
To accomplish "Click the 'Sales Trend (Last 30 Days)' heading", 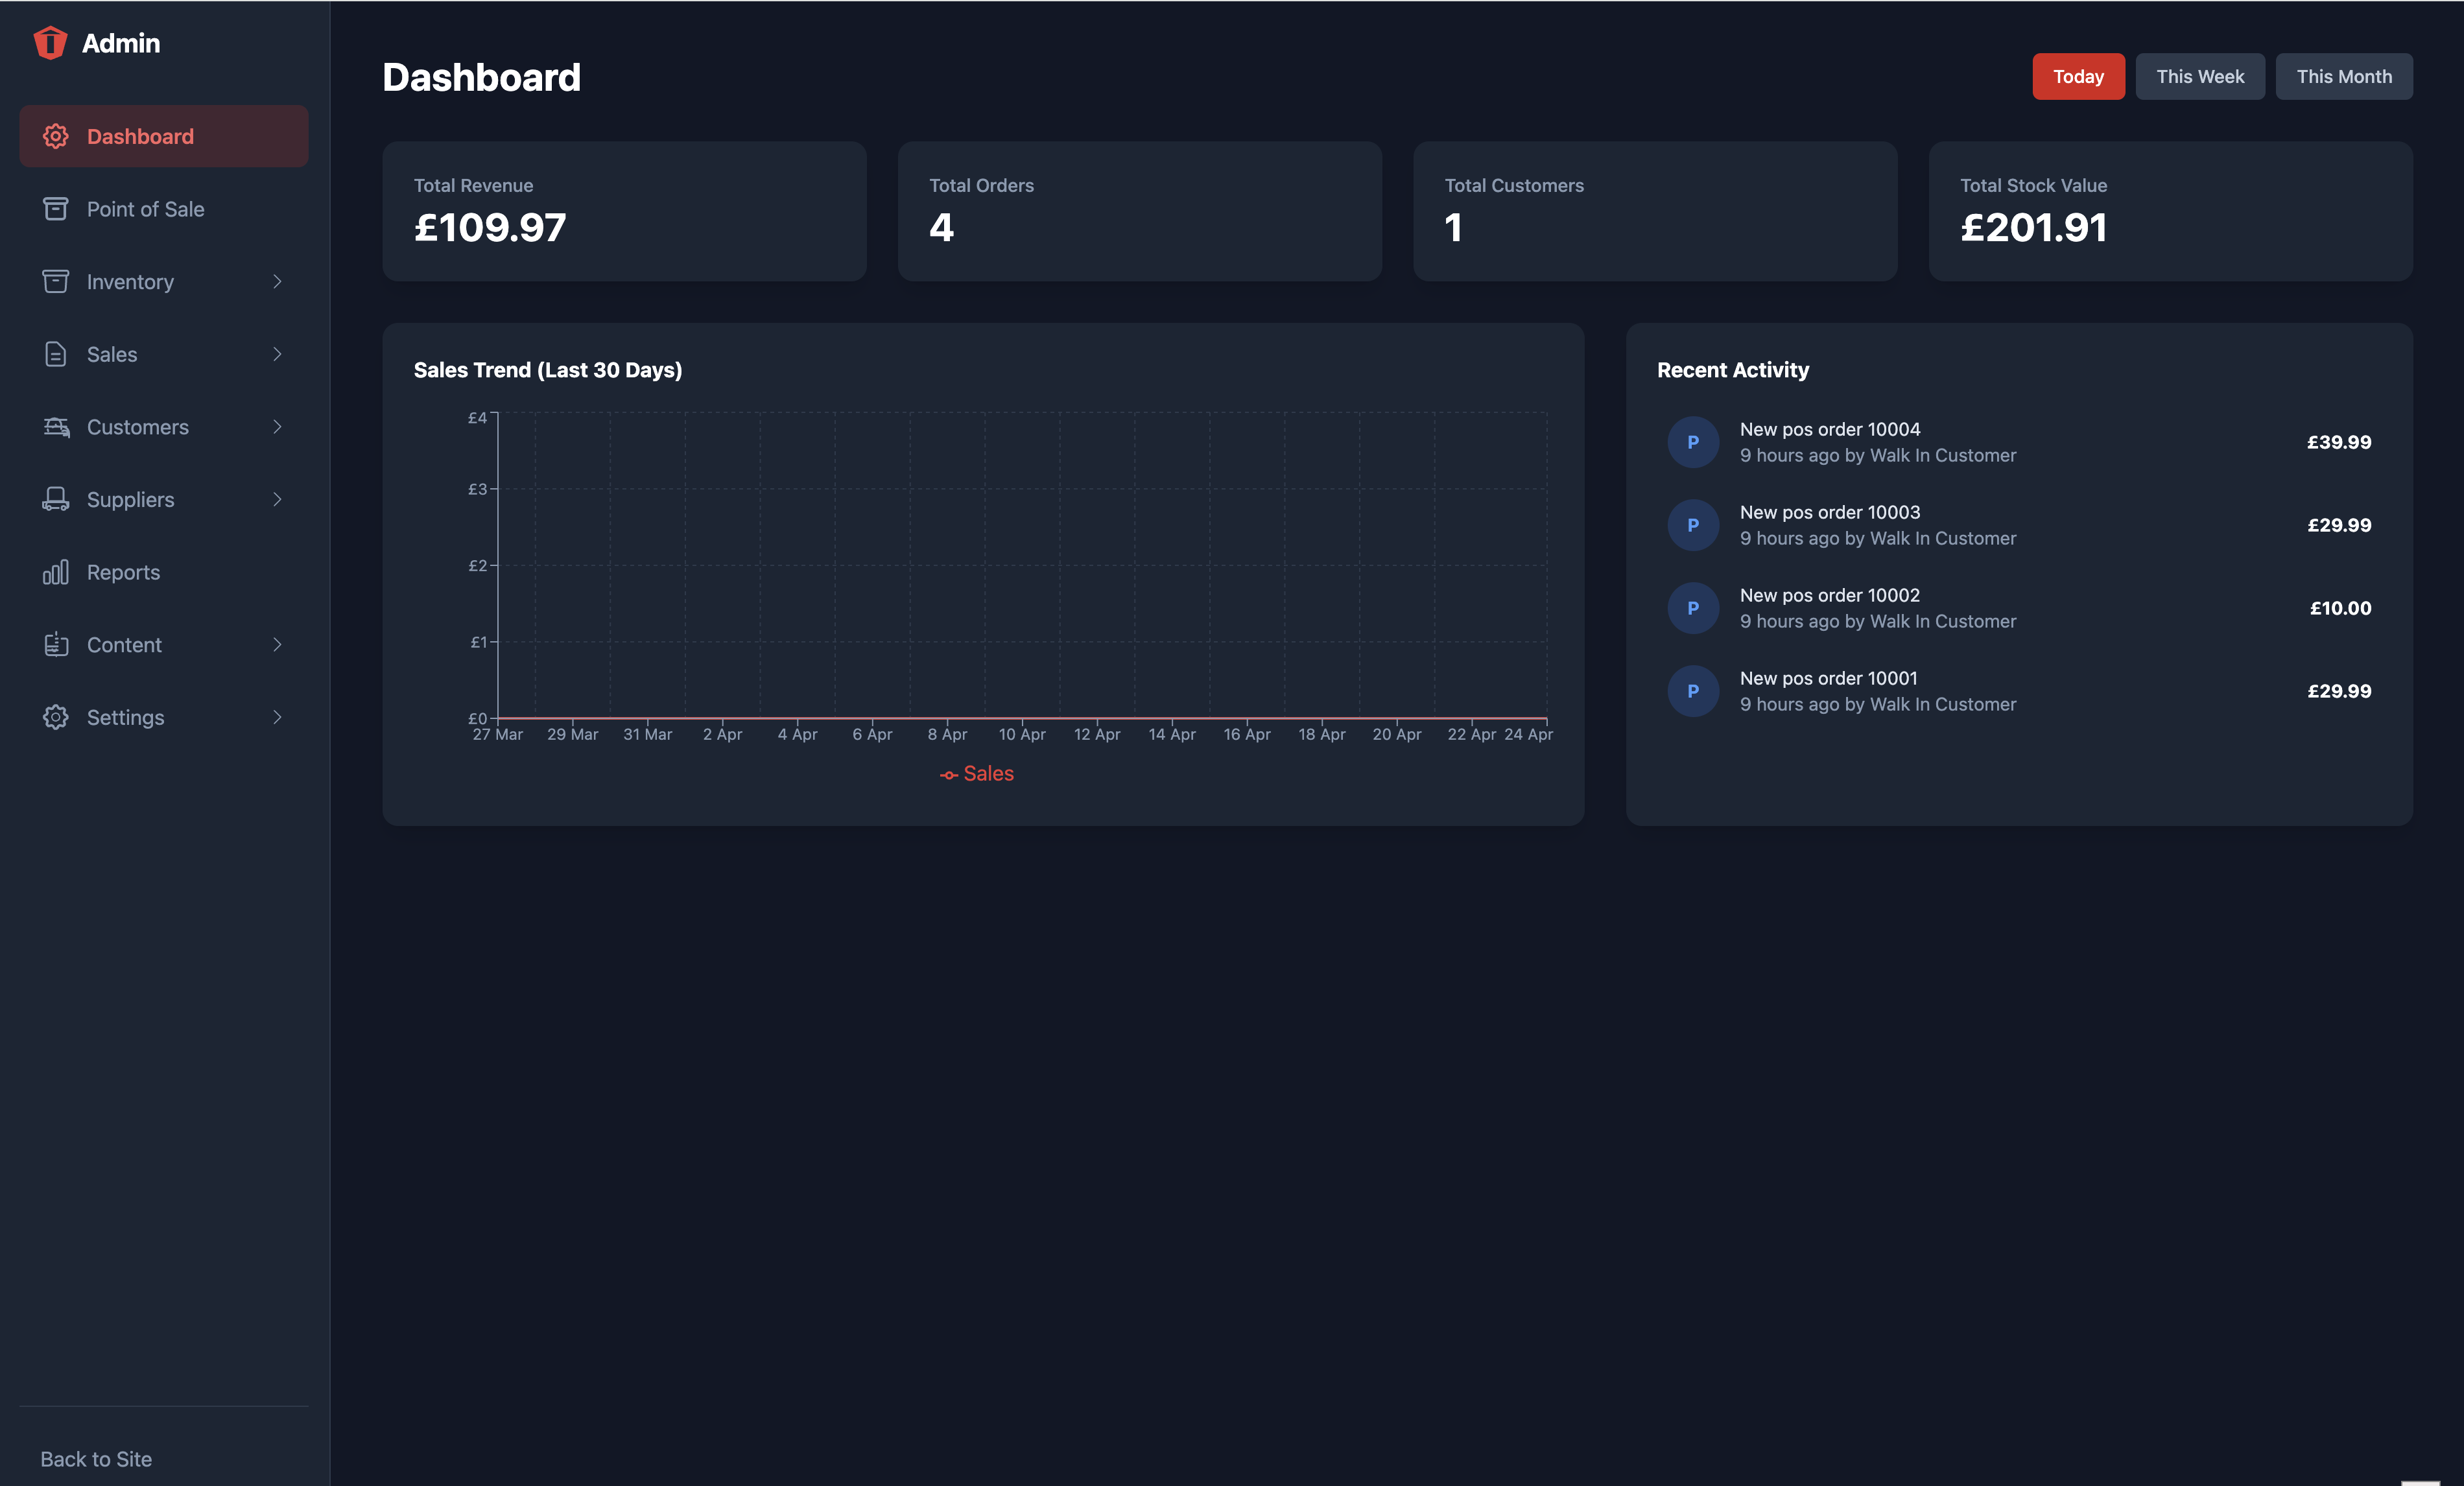I will 548,370.
